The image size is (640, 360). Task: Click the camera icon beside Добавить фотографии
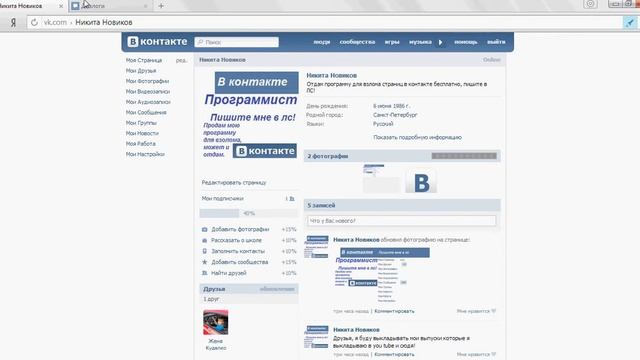click(x=204, y=229)
